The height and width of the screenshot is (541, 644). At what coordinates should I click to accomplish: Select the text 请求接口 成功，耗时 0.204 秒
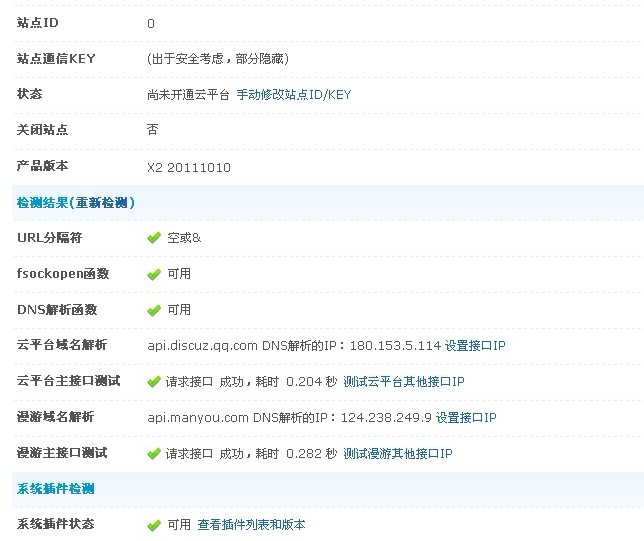(251, 382)
